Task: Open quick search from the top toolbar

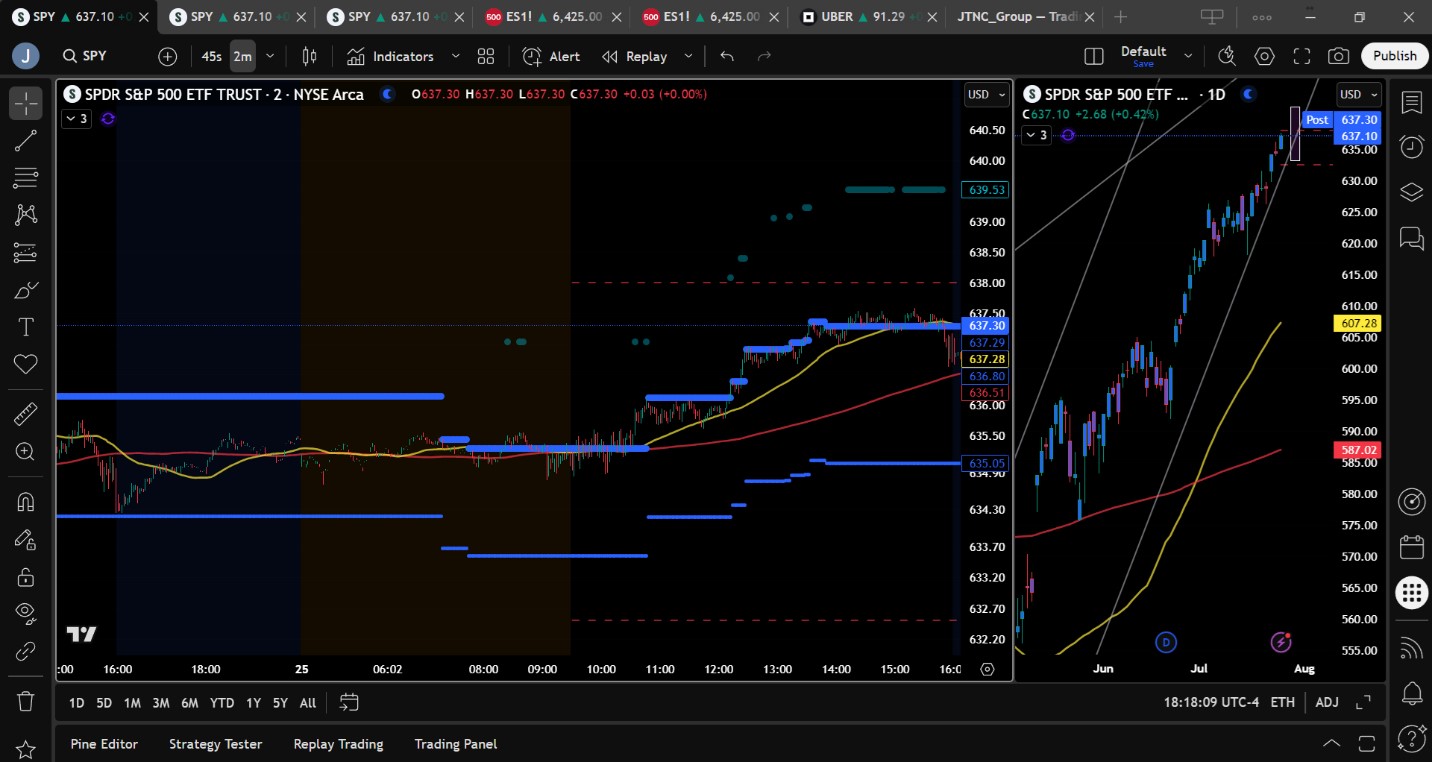Action: coord(1227,56)
